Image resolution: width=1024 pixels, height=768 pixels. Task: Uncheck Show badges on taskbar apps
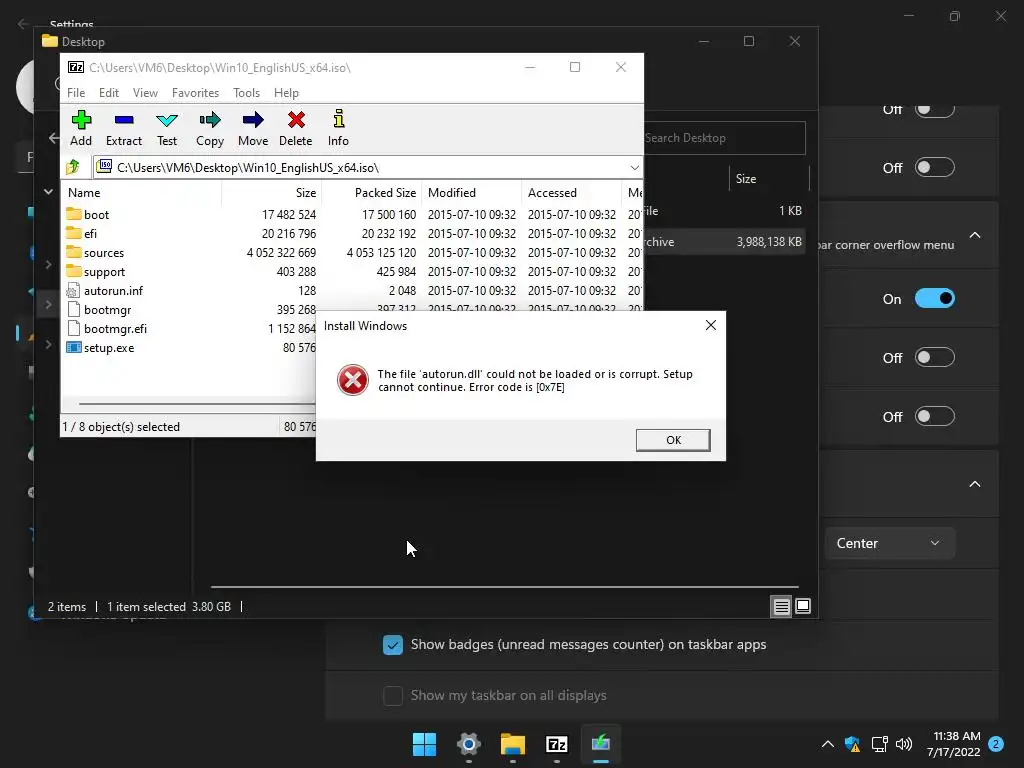(392, 645)
